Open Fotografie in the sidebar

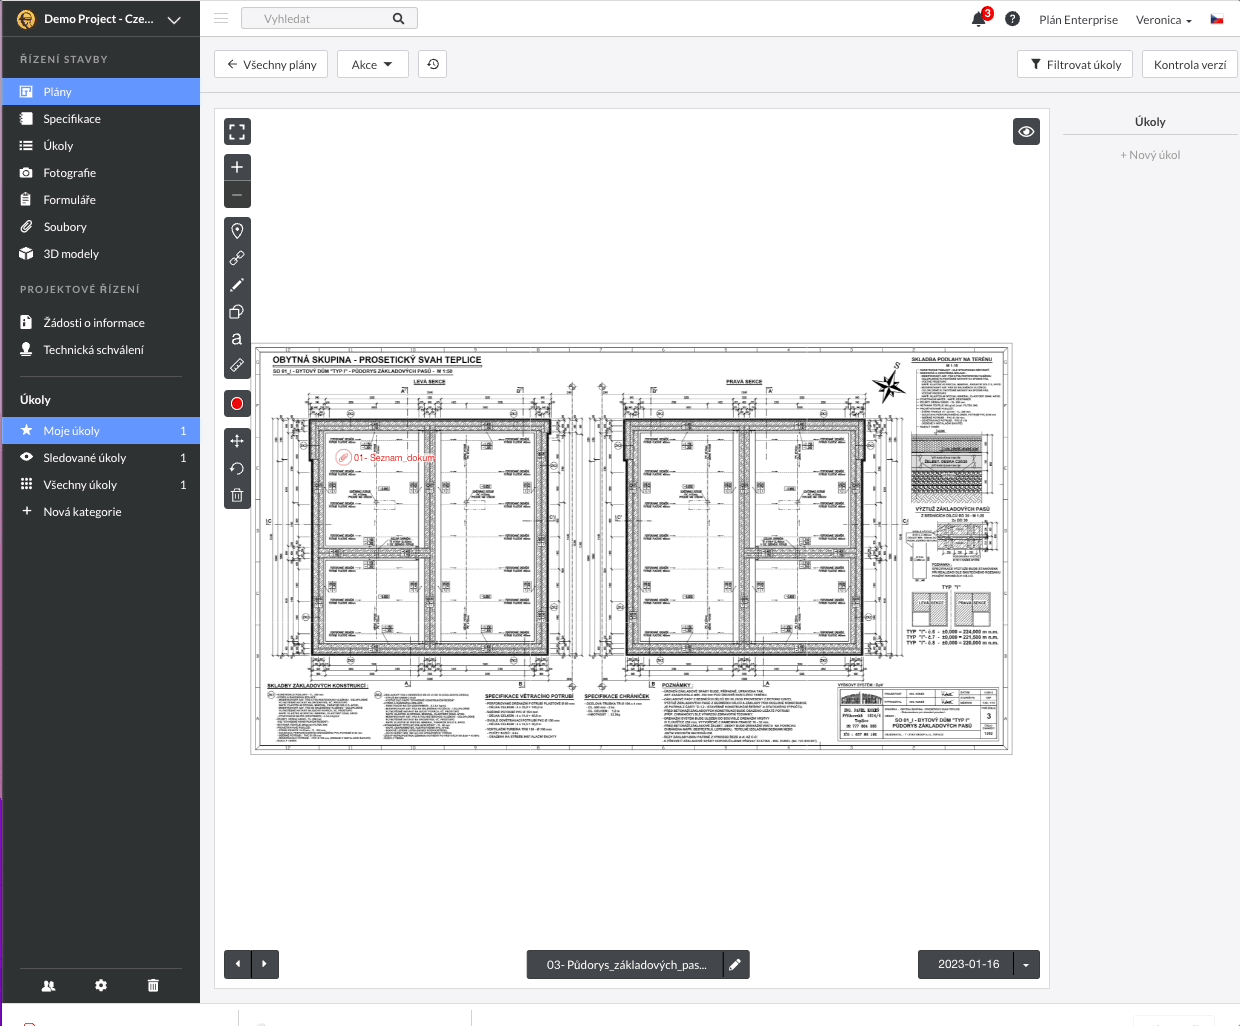(69, 173)
